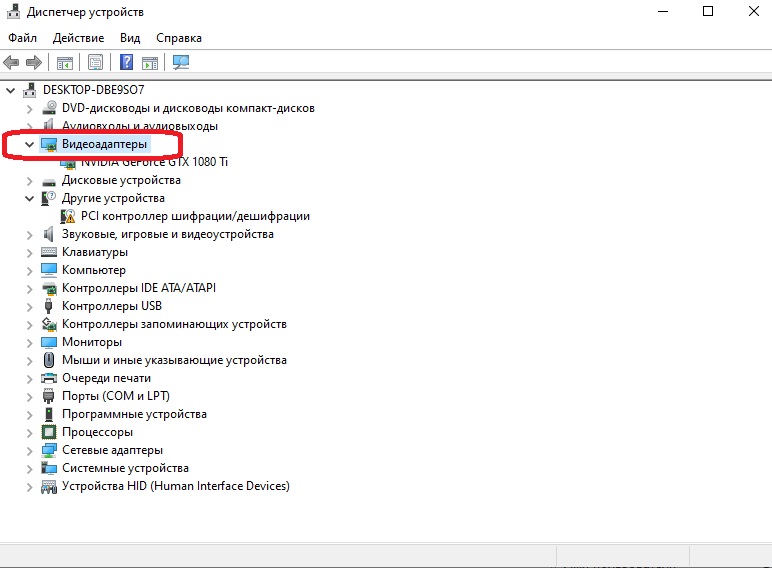
Task: Select PCI контроллер шифрации/дешифрации warning device
Action: [195, 216]
